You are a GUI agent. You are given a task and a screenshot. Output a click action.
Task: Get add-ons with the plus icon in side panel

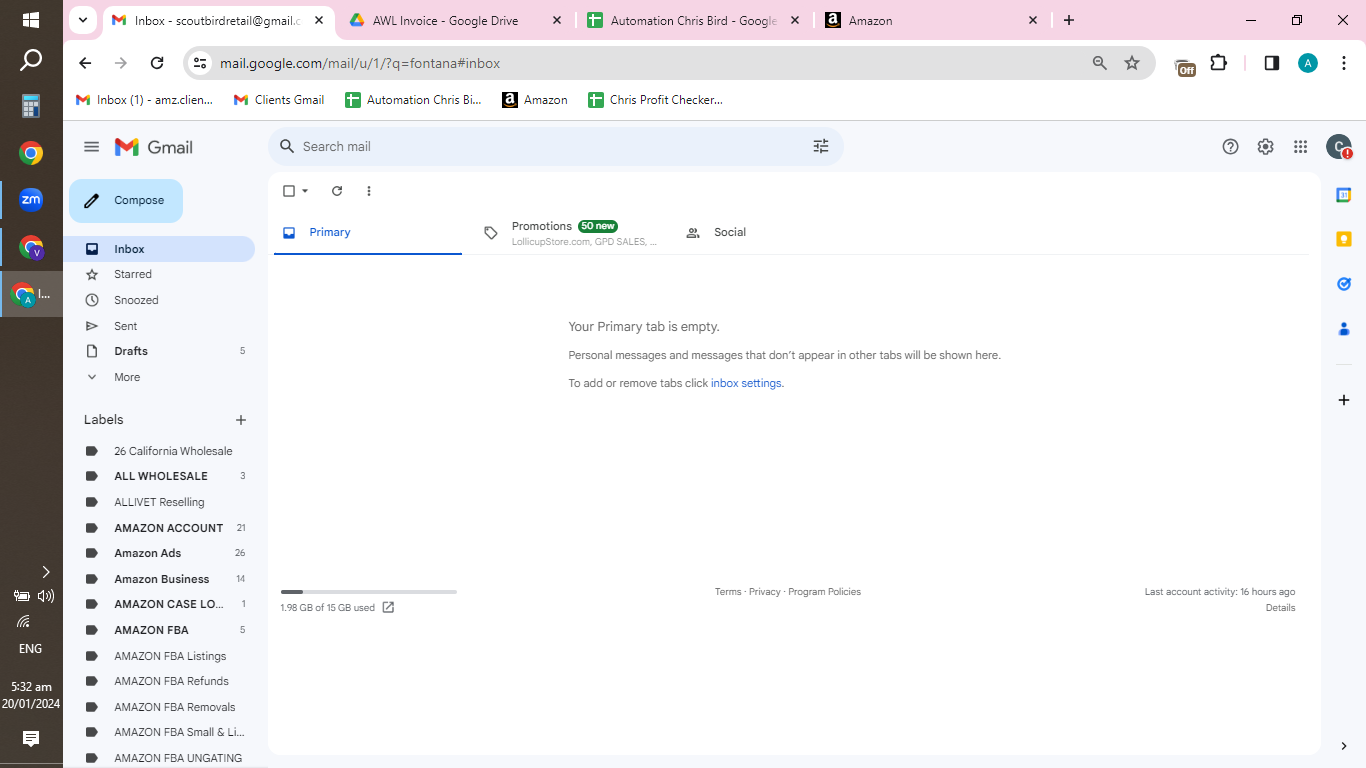(x=1344, y=400)
